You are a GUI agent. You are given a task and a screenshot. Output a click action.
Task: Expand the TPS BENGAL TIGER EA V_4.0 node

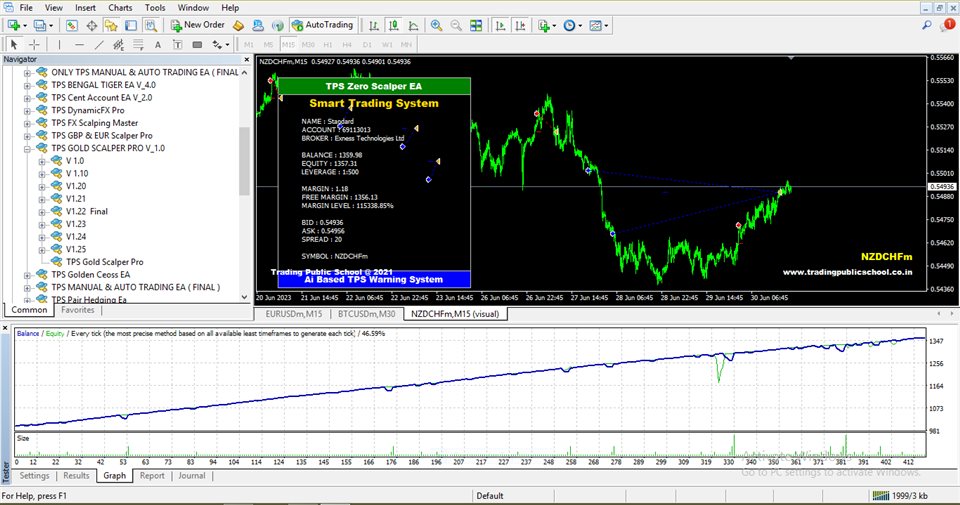(x=27, y=86)
